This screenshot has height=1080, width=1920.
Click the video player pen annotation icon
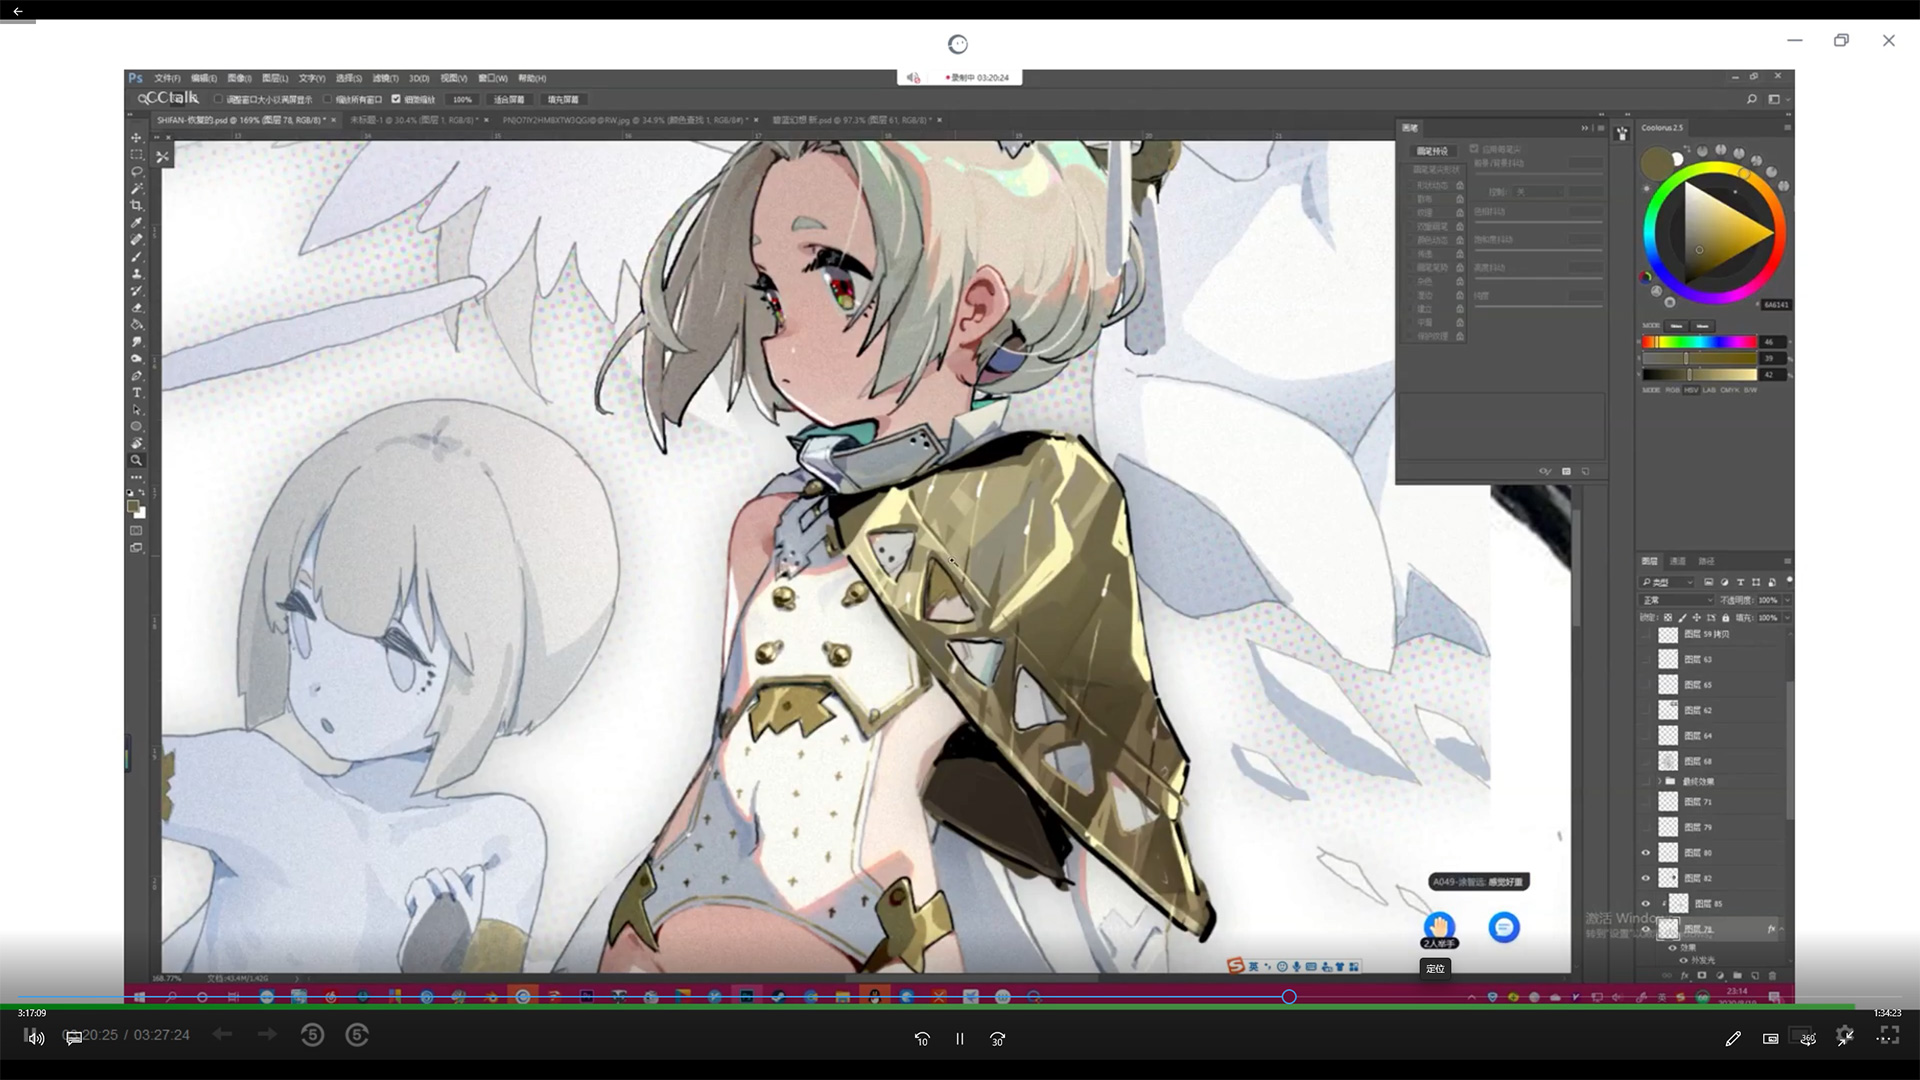[x=1733, y=1038]
